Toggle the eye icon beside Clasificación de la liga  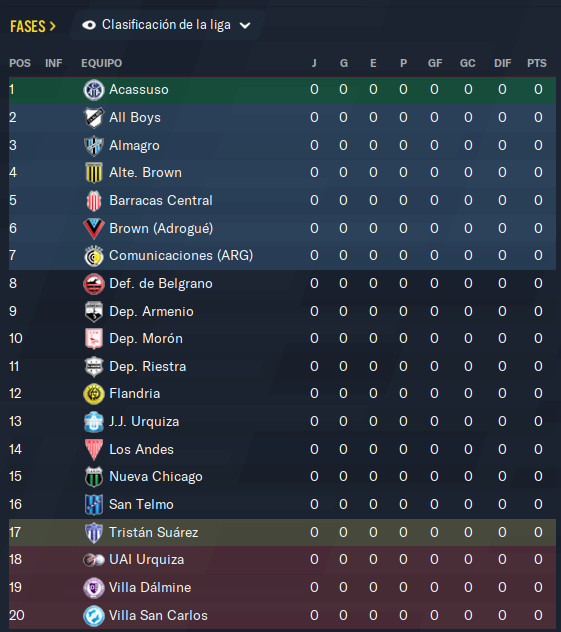[x=89, y=25]
